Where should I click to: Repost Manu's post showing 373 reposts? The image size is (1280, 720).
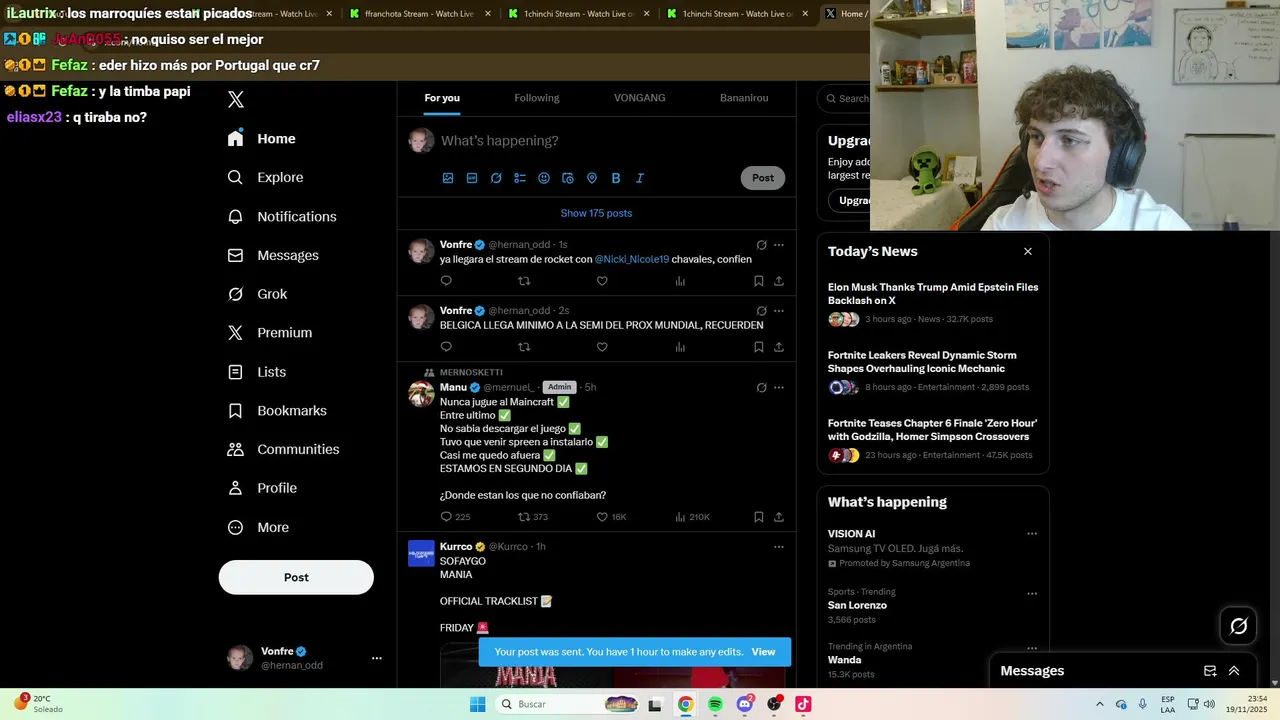click(x=533, y=517)
